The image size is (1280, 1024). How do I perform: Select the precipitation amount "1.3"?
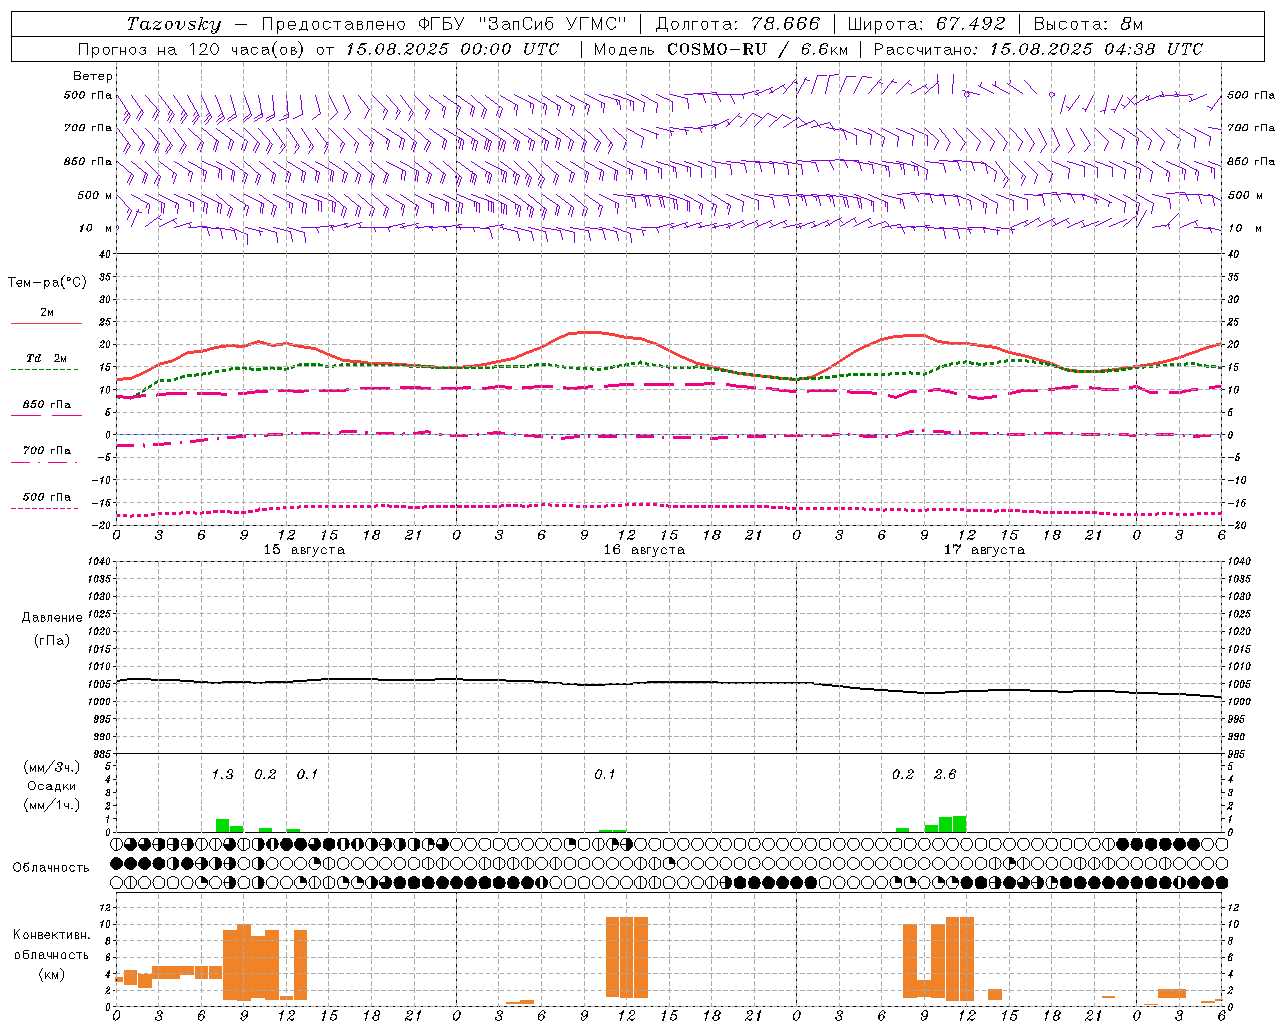tap(222, 774)
